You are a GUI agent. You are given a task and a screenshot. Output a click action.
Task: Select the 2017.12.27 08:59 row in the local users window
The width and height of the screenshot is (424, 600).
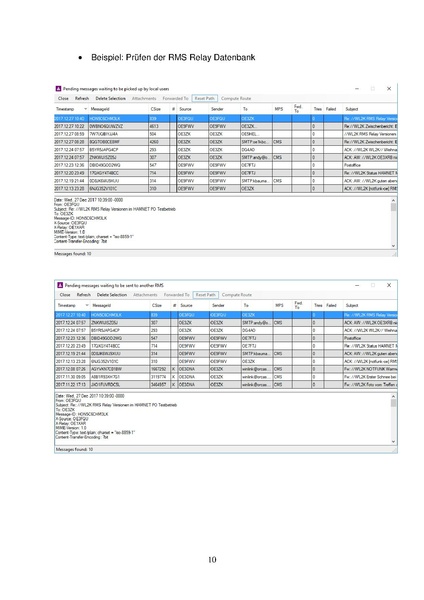225,134
